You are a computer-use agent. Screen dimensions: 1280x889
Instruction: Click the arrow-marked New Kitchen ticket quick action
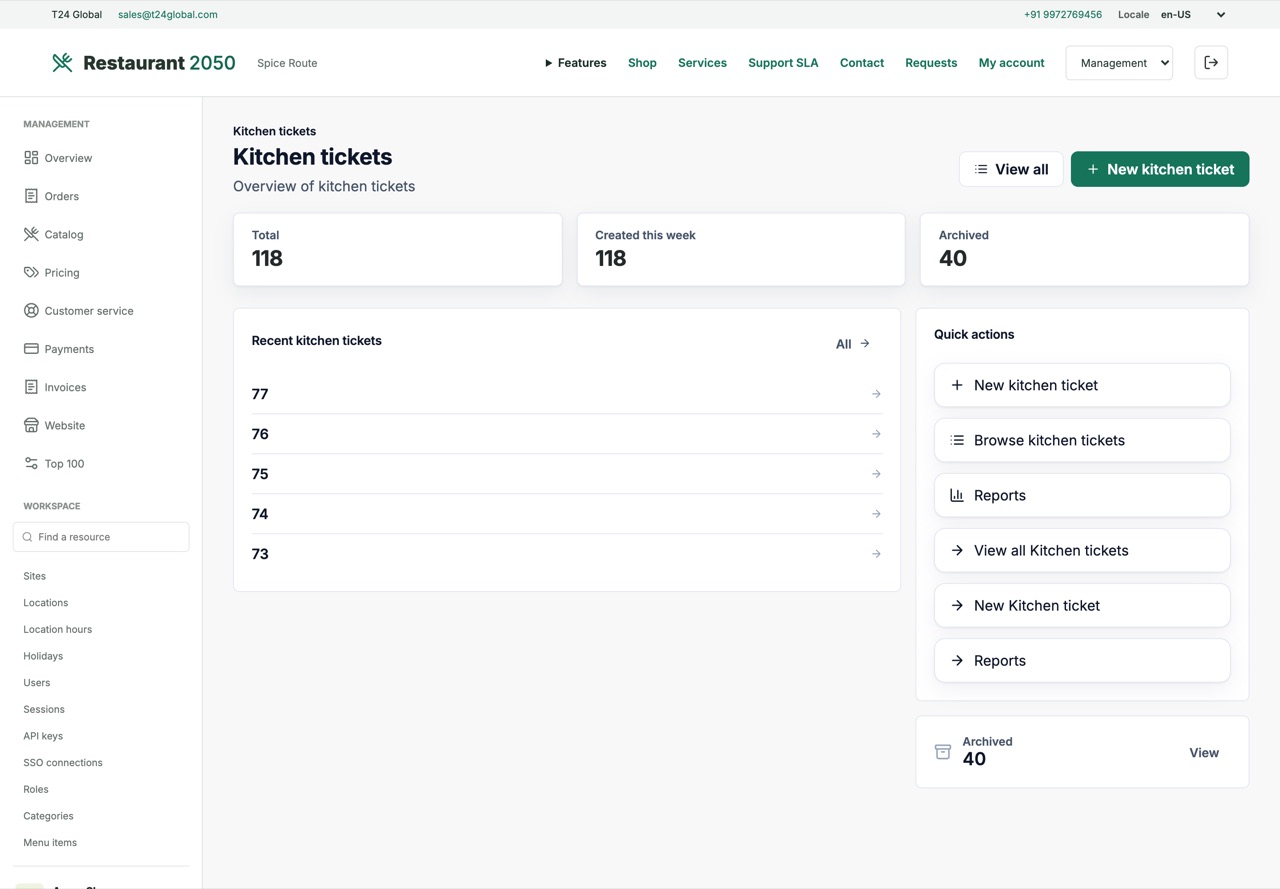[1082, 605]
